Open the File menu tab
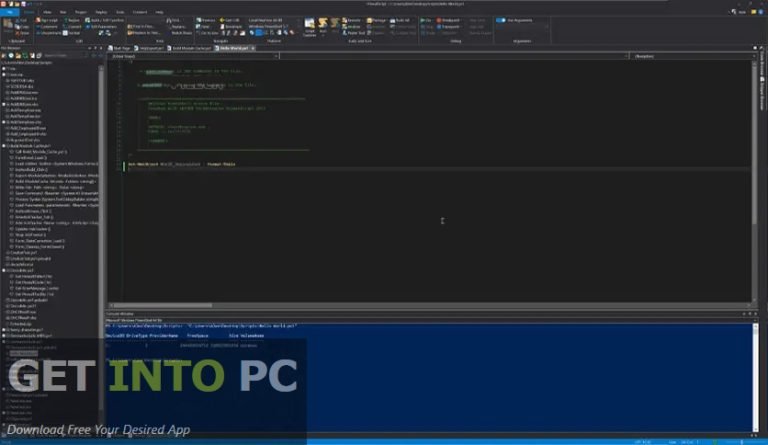 tap(10, 12)
